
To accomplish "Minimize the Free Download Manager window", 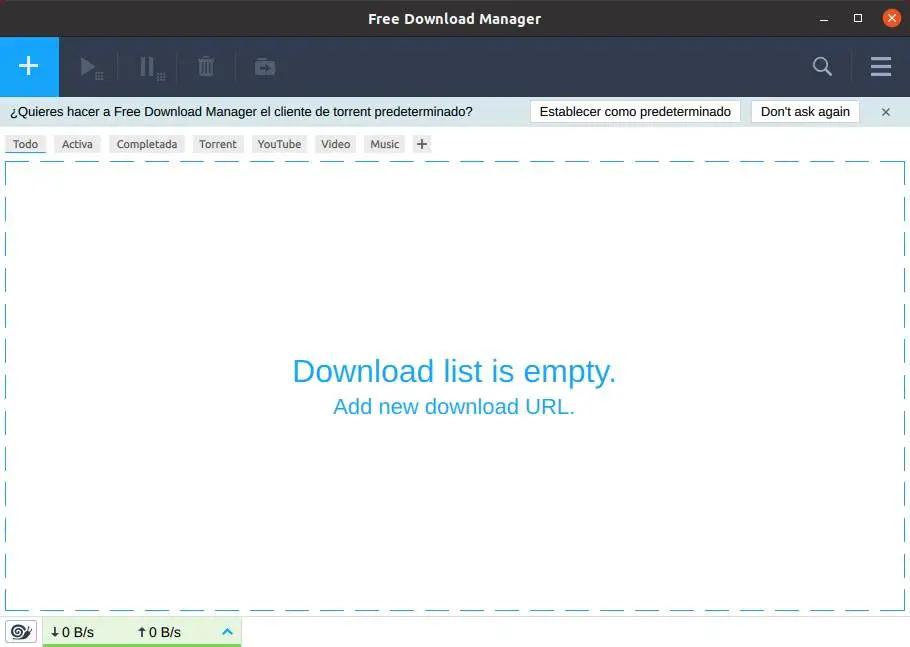I will (x=824, y=19).
